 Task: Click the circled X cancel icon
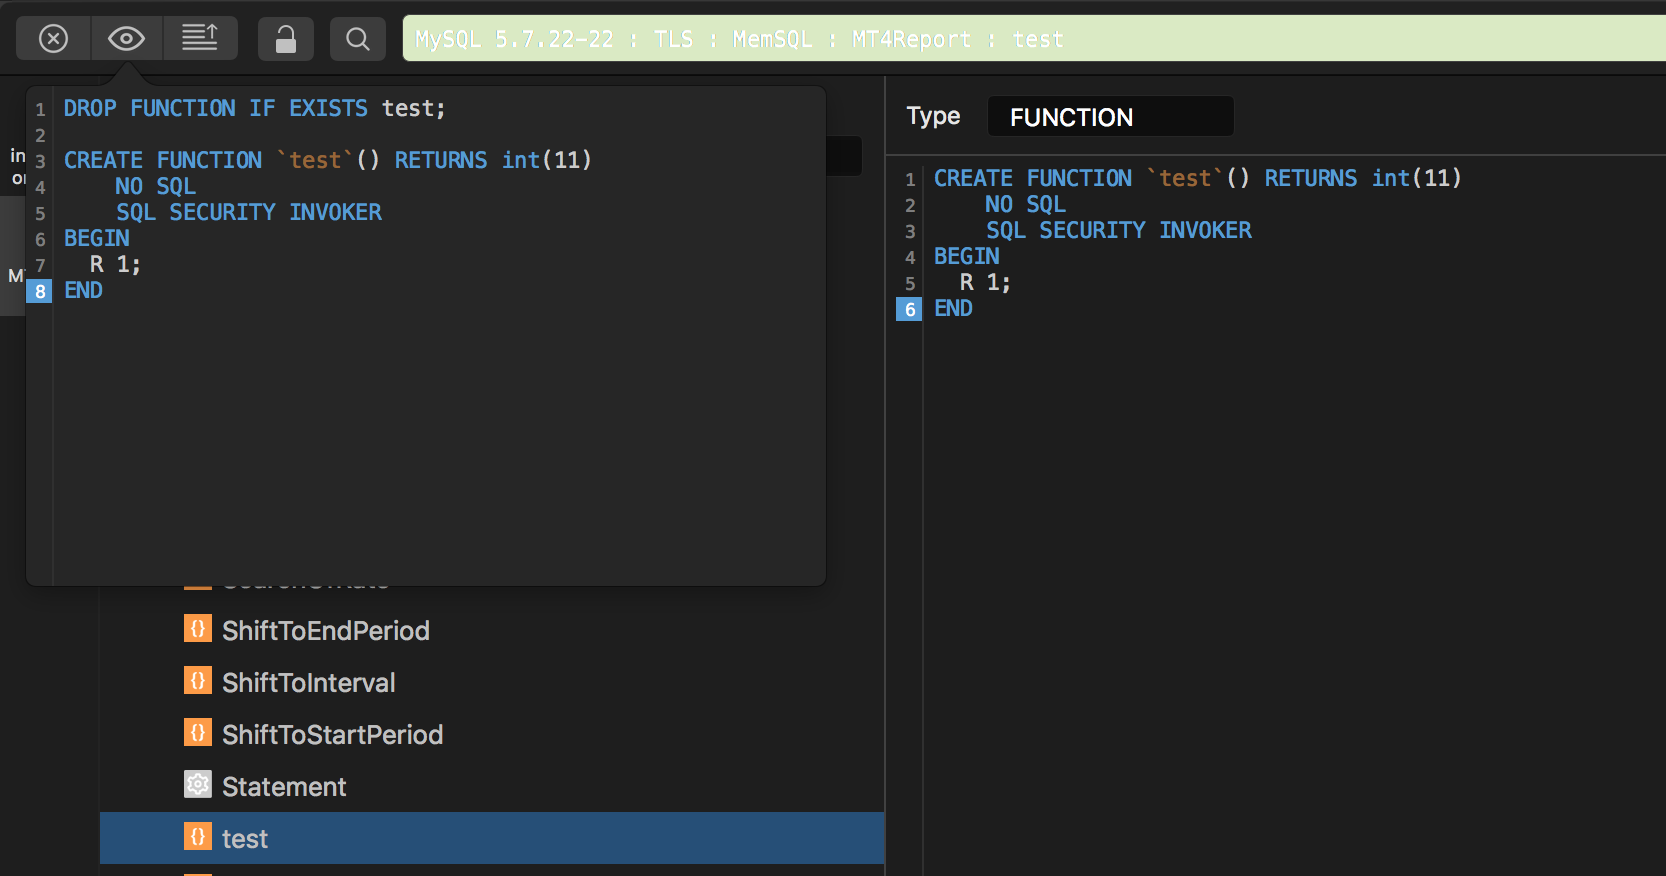pyautogui.click(x=53, y=39)
